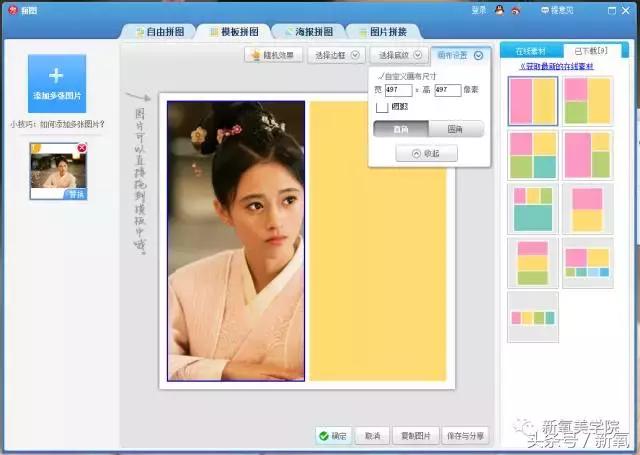Click button between 取消 and 保存与分享
640x455 pixels.
coord(416,436)
